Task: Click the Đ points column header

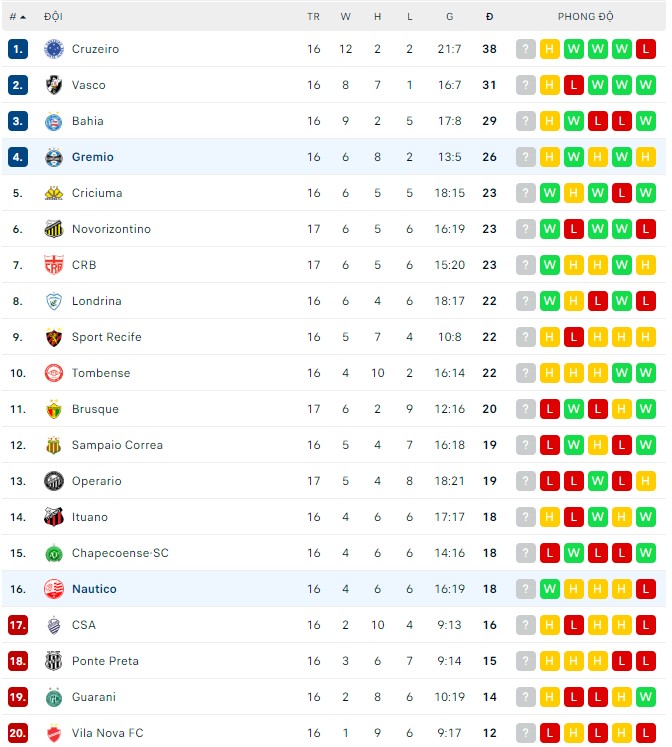Action: pos(489,16)
